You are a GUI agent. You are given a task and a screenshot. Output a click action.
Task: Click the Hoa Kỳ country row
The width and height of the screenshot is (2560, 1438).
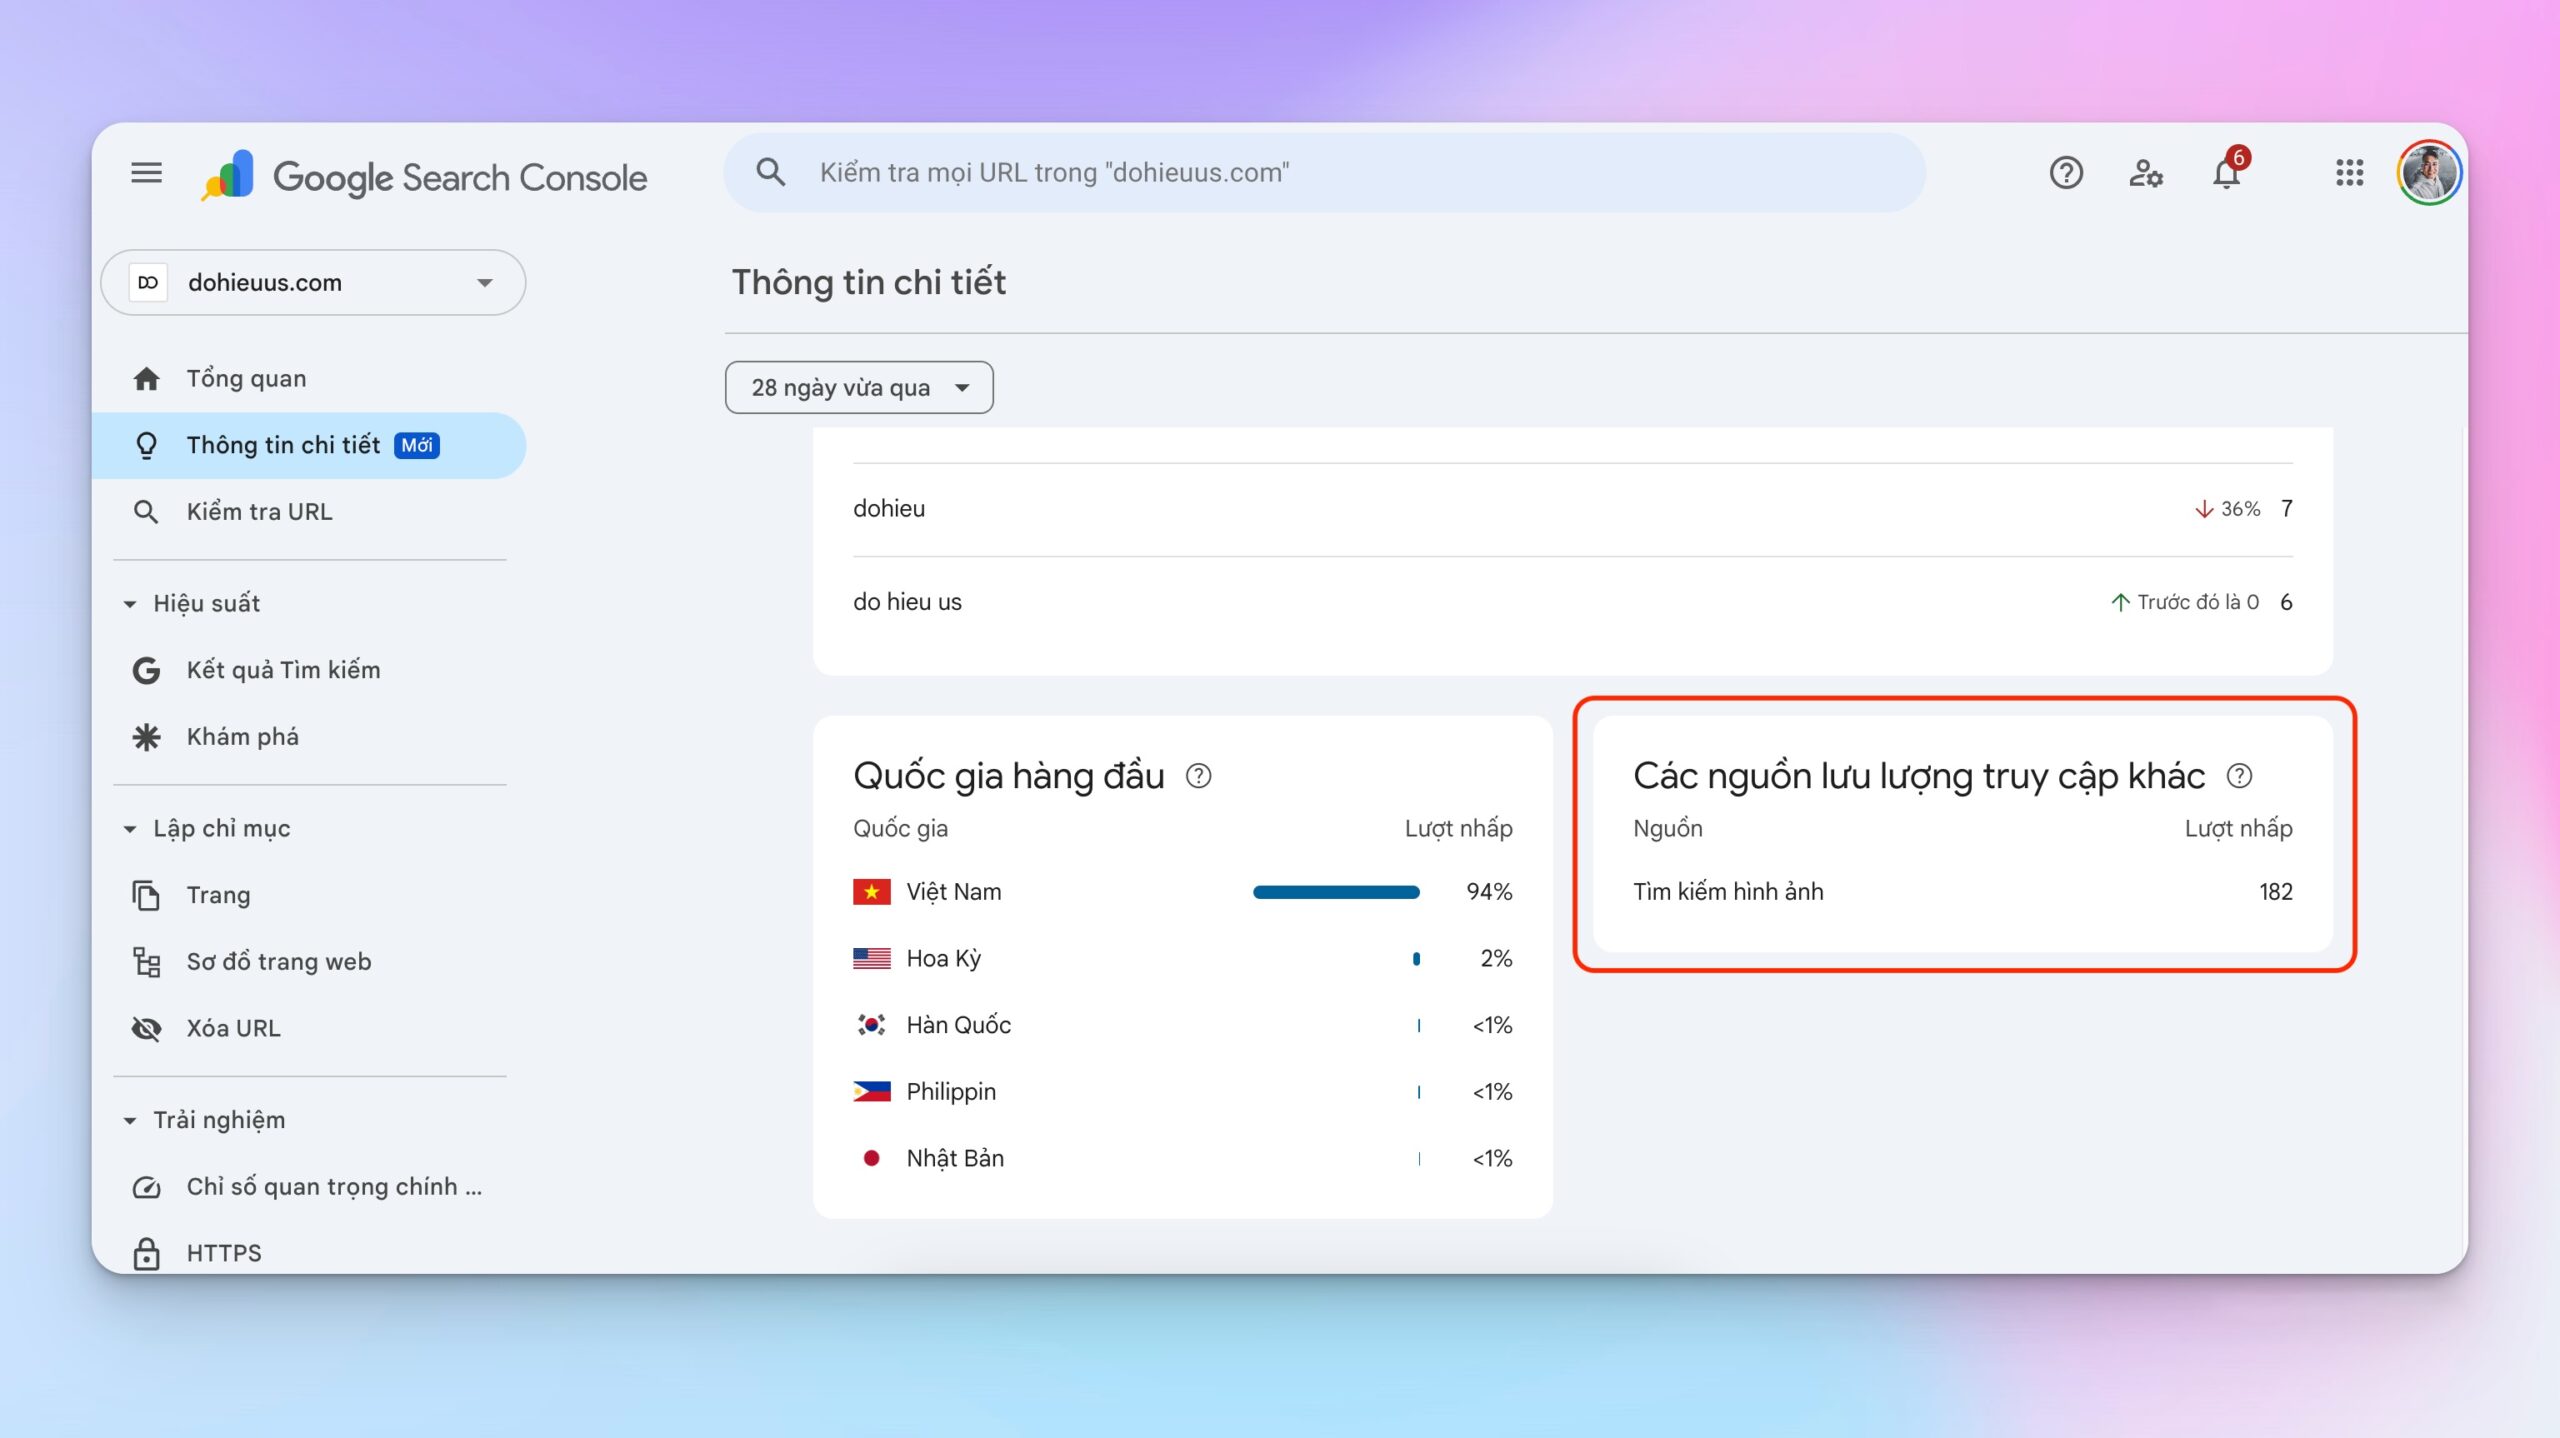pyautogui.click(x=1182, y=959)
